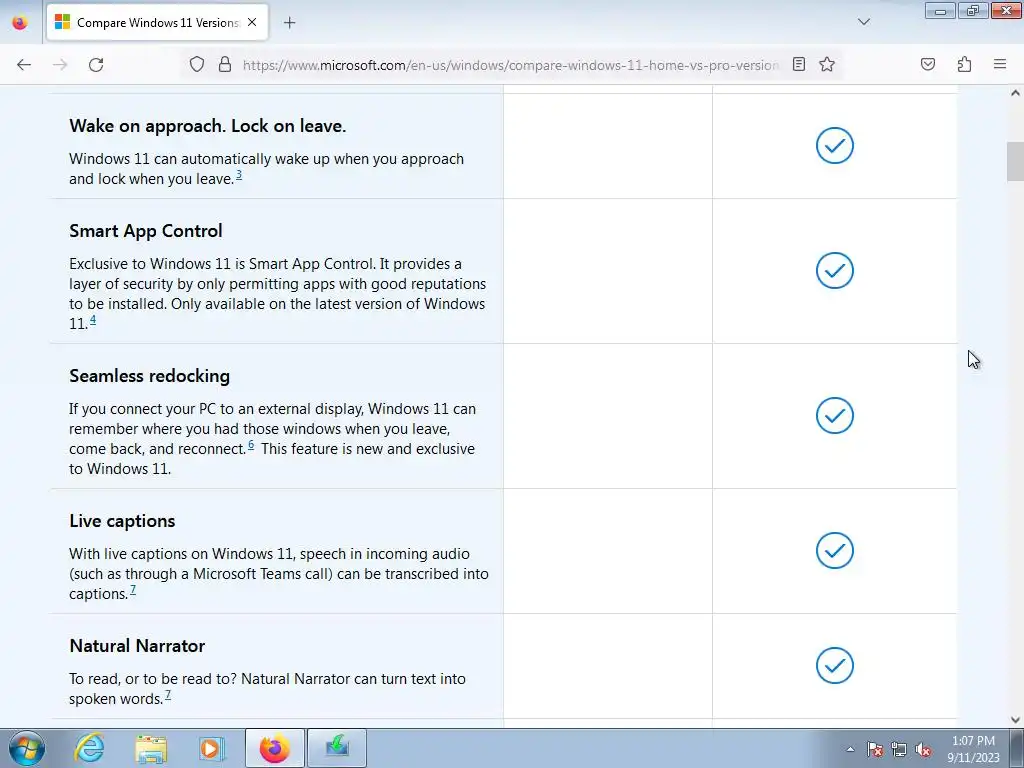Switch to Firefox taskbar button
The height and width of the screenshot is (768, 1024).
click(x=275, y=748)
